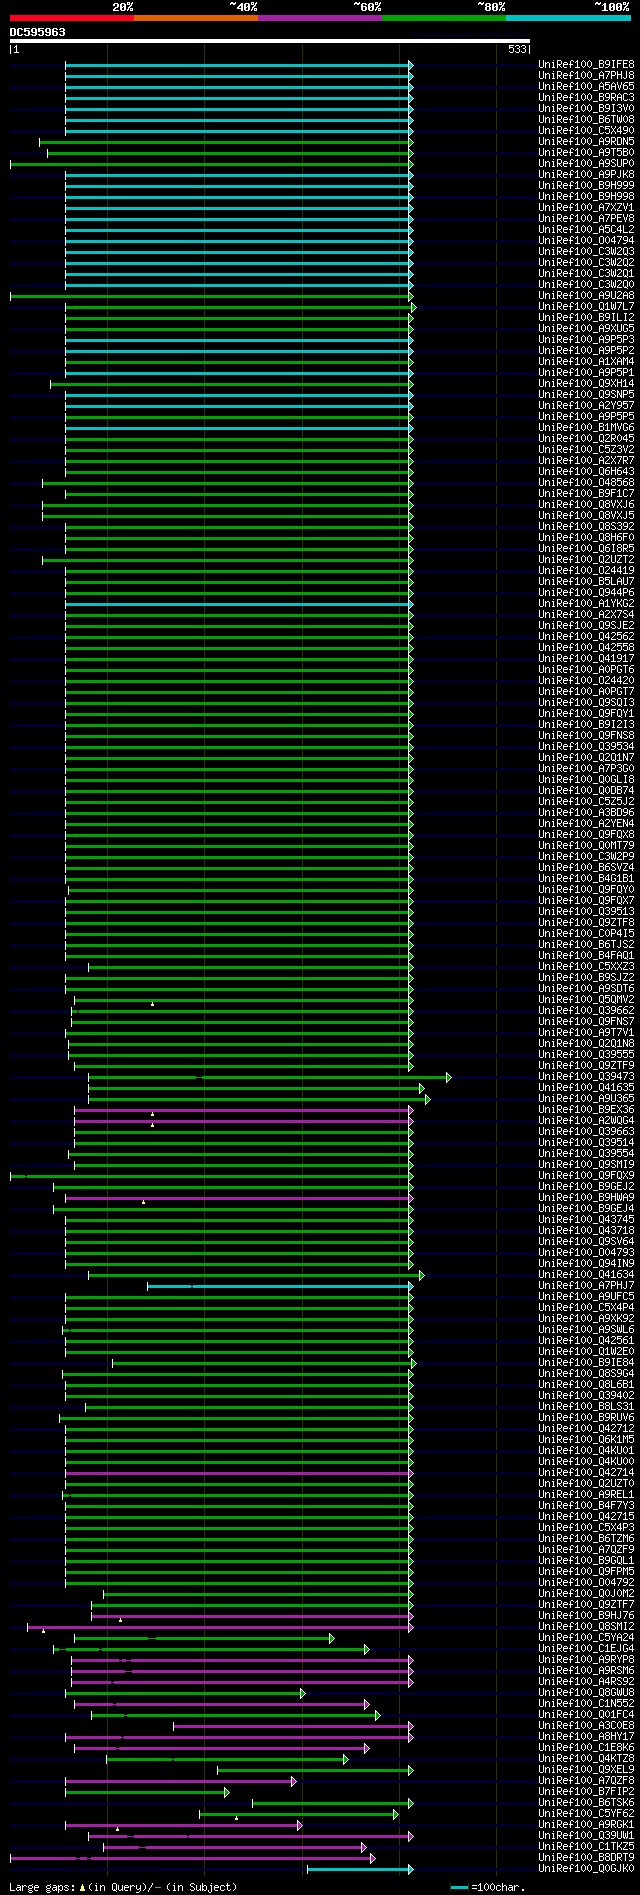Open hit UniRef100_A7PHJ8
Image resolution: width=640 pixels, height=1895 pixels.
pyautogui.click(x=586, y=75)
